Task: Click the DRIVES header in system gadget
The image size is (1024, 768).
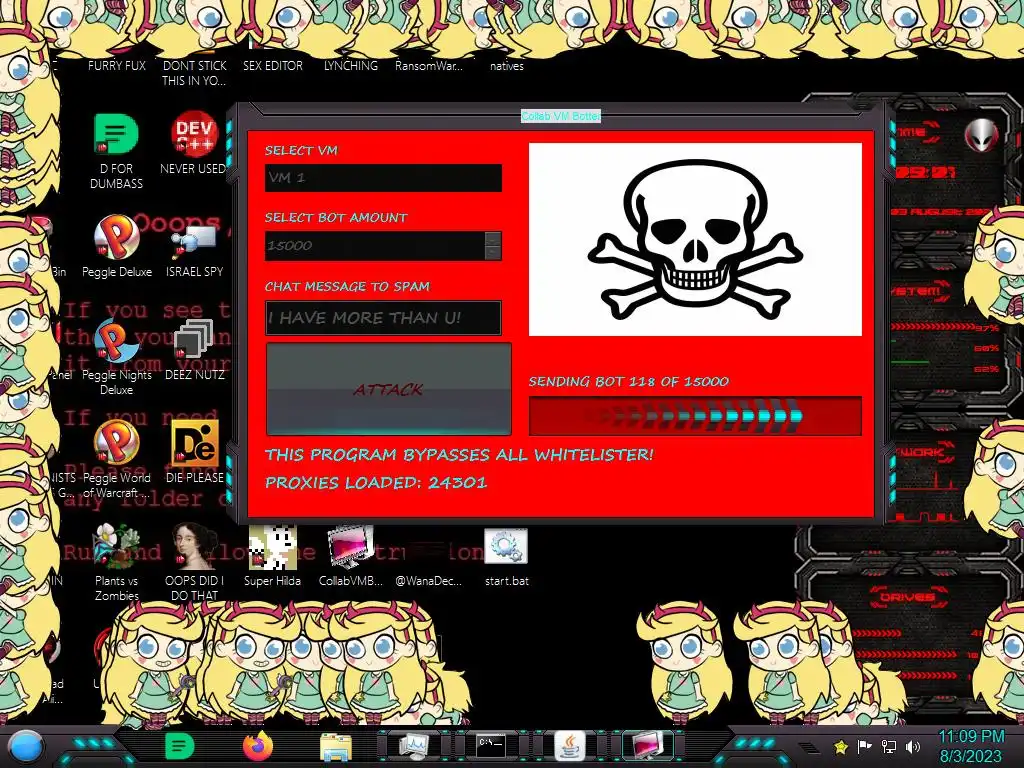Action: 906,597
